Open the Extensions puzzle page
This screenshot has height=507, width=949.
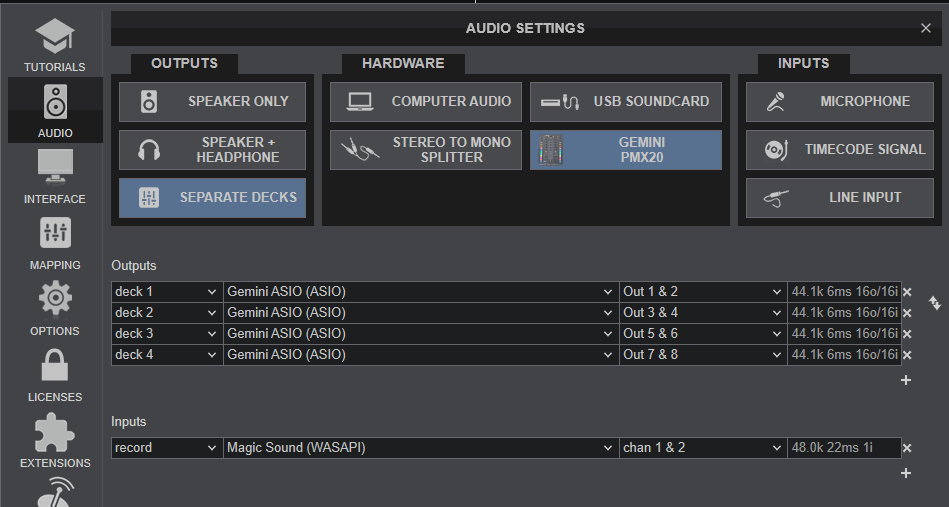55,440
